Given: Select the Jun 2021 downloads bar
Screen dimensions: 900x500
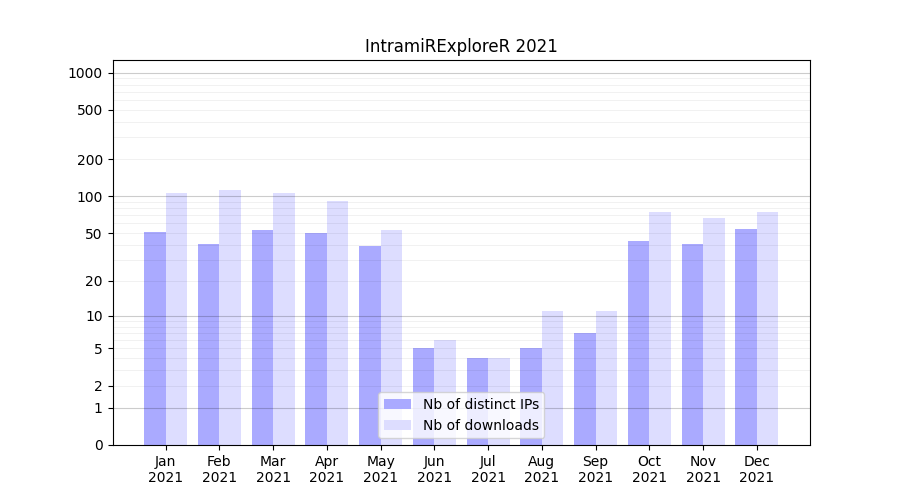Looking at the screenshot, I should [x=445, y=370].
